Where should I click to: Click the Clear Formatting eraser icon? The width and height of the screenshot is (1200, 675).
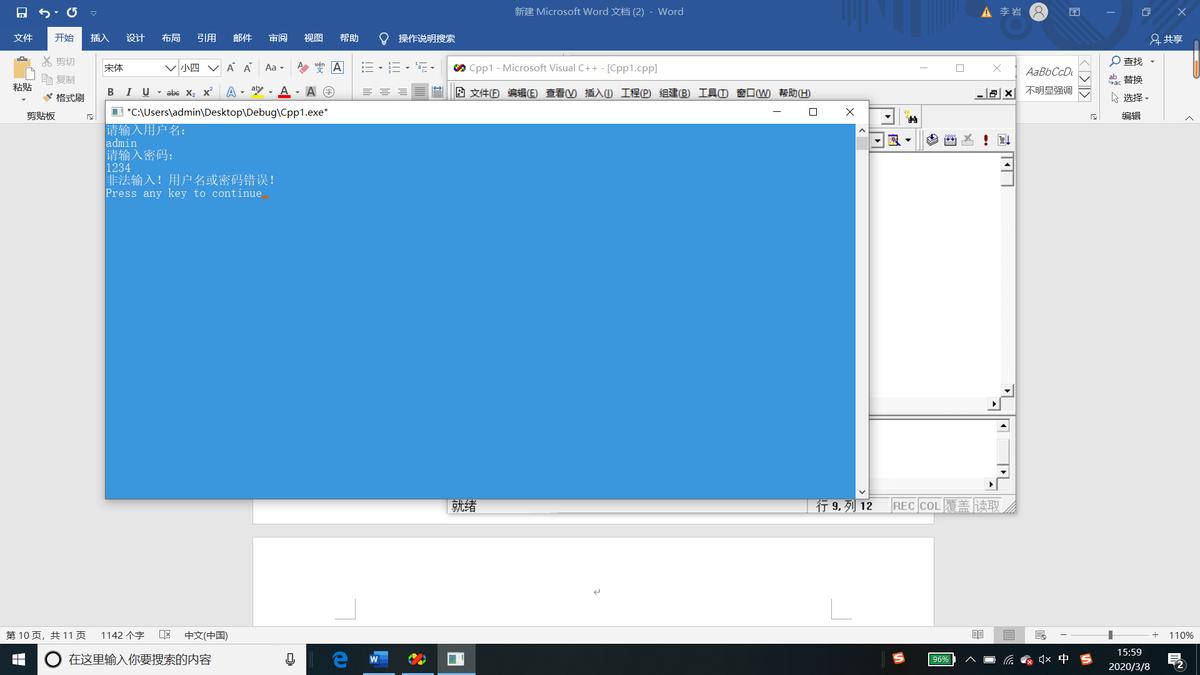pyautogui.click(x=302, y=68)
